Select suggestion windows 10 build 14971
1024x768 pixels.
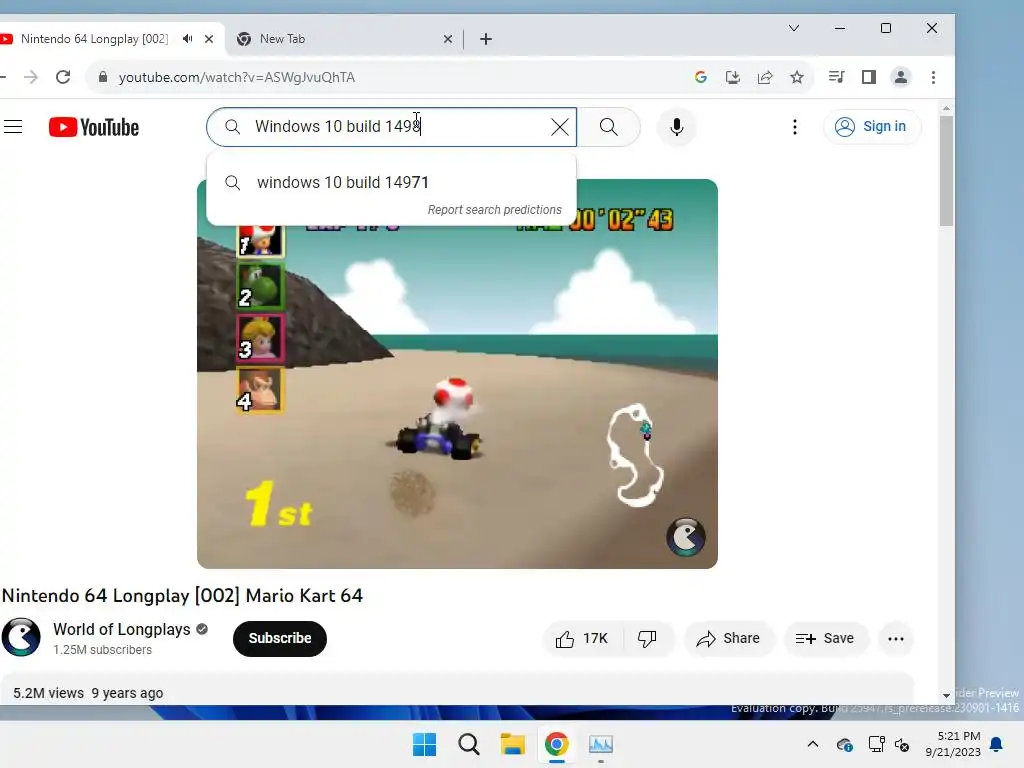tap(391, 182)
